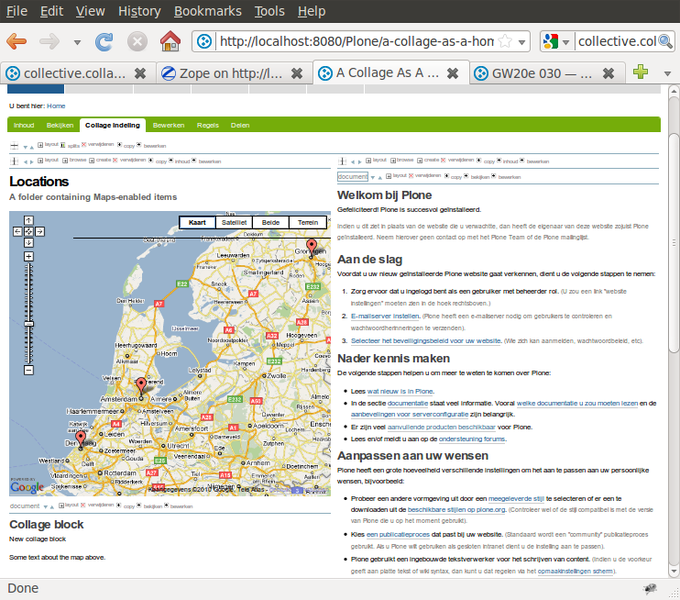680x600 pixels.
Task: Open the Bookmarks menu
Action: [x=208, y=11]
